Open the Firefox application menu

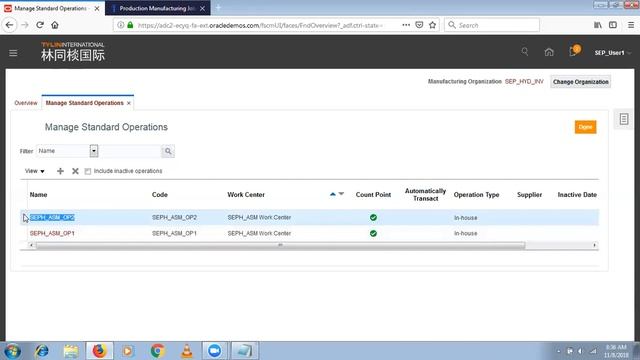click(631, 25)
